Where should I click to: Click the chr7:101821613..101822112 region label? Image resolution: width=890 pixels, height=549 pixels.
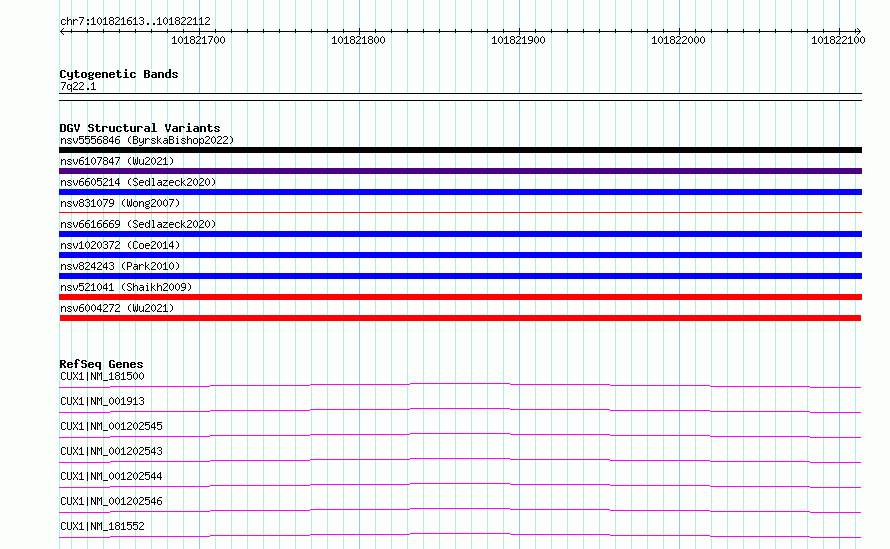point(135,21)
